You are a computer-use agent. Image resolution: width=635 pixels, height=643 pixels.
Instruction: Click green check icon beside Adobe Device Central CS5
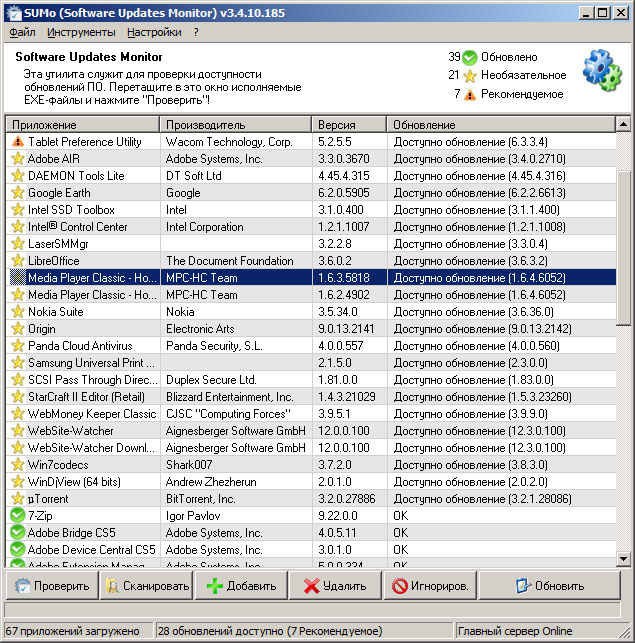(x=18, y=550)
